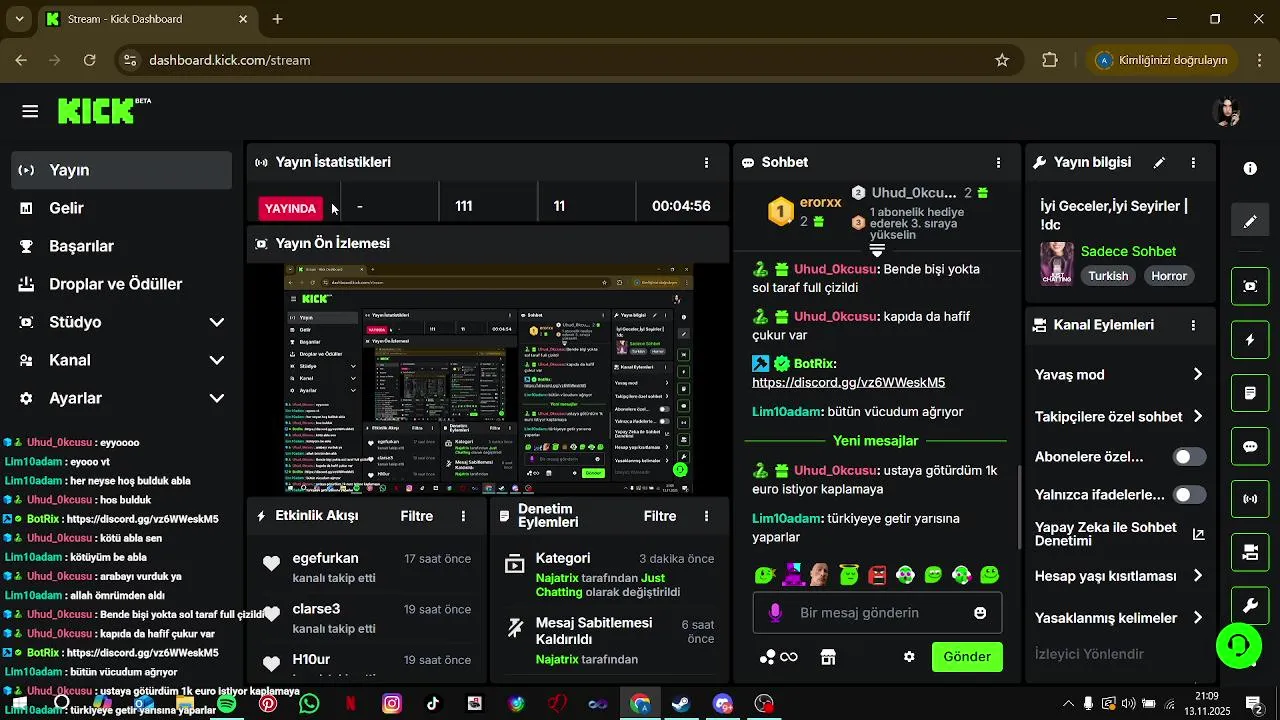Image resolution: width=1280 pixels, height=720 pixels.
Task: Open Etkinlik Akışı three-dot menu
Action: [463, 516]
